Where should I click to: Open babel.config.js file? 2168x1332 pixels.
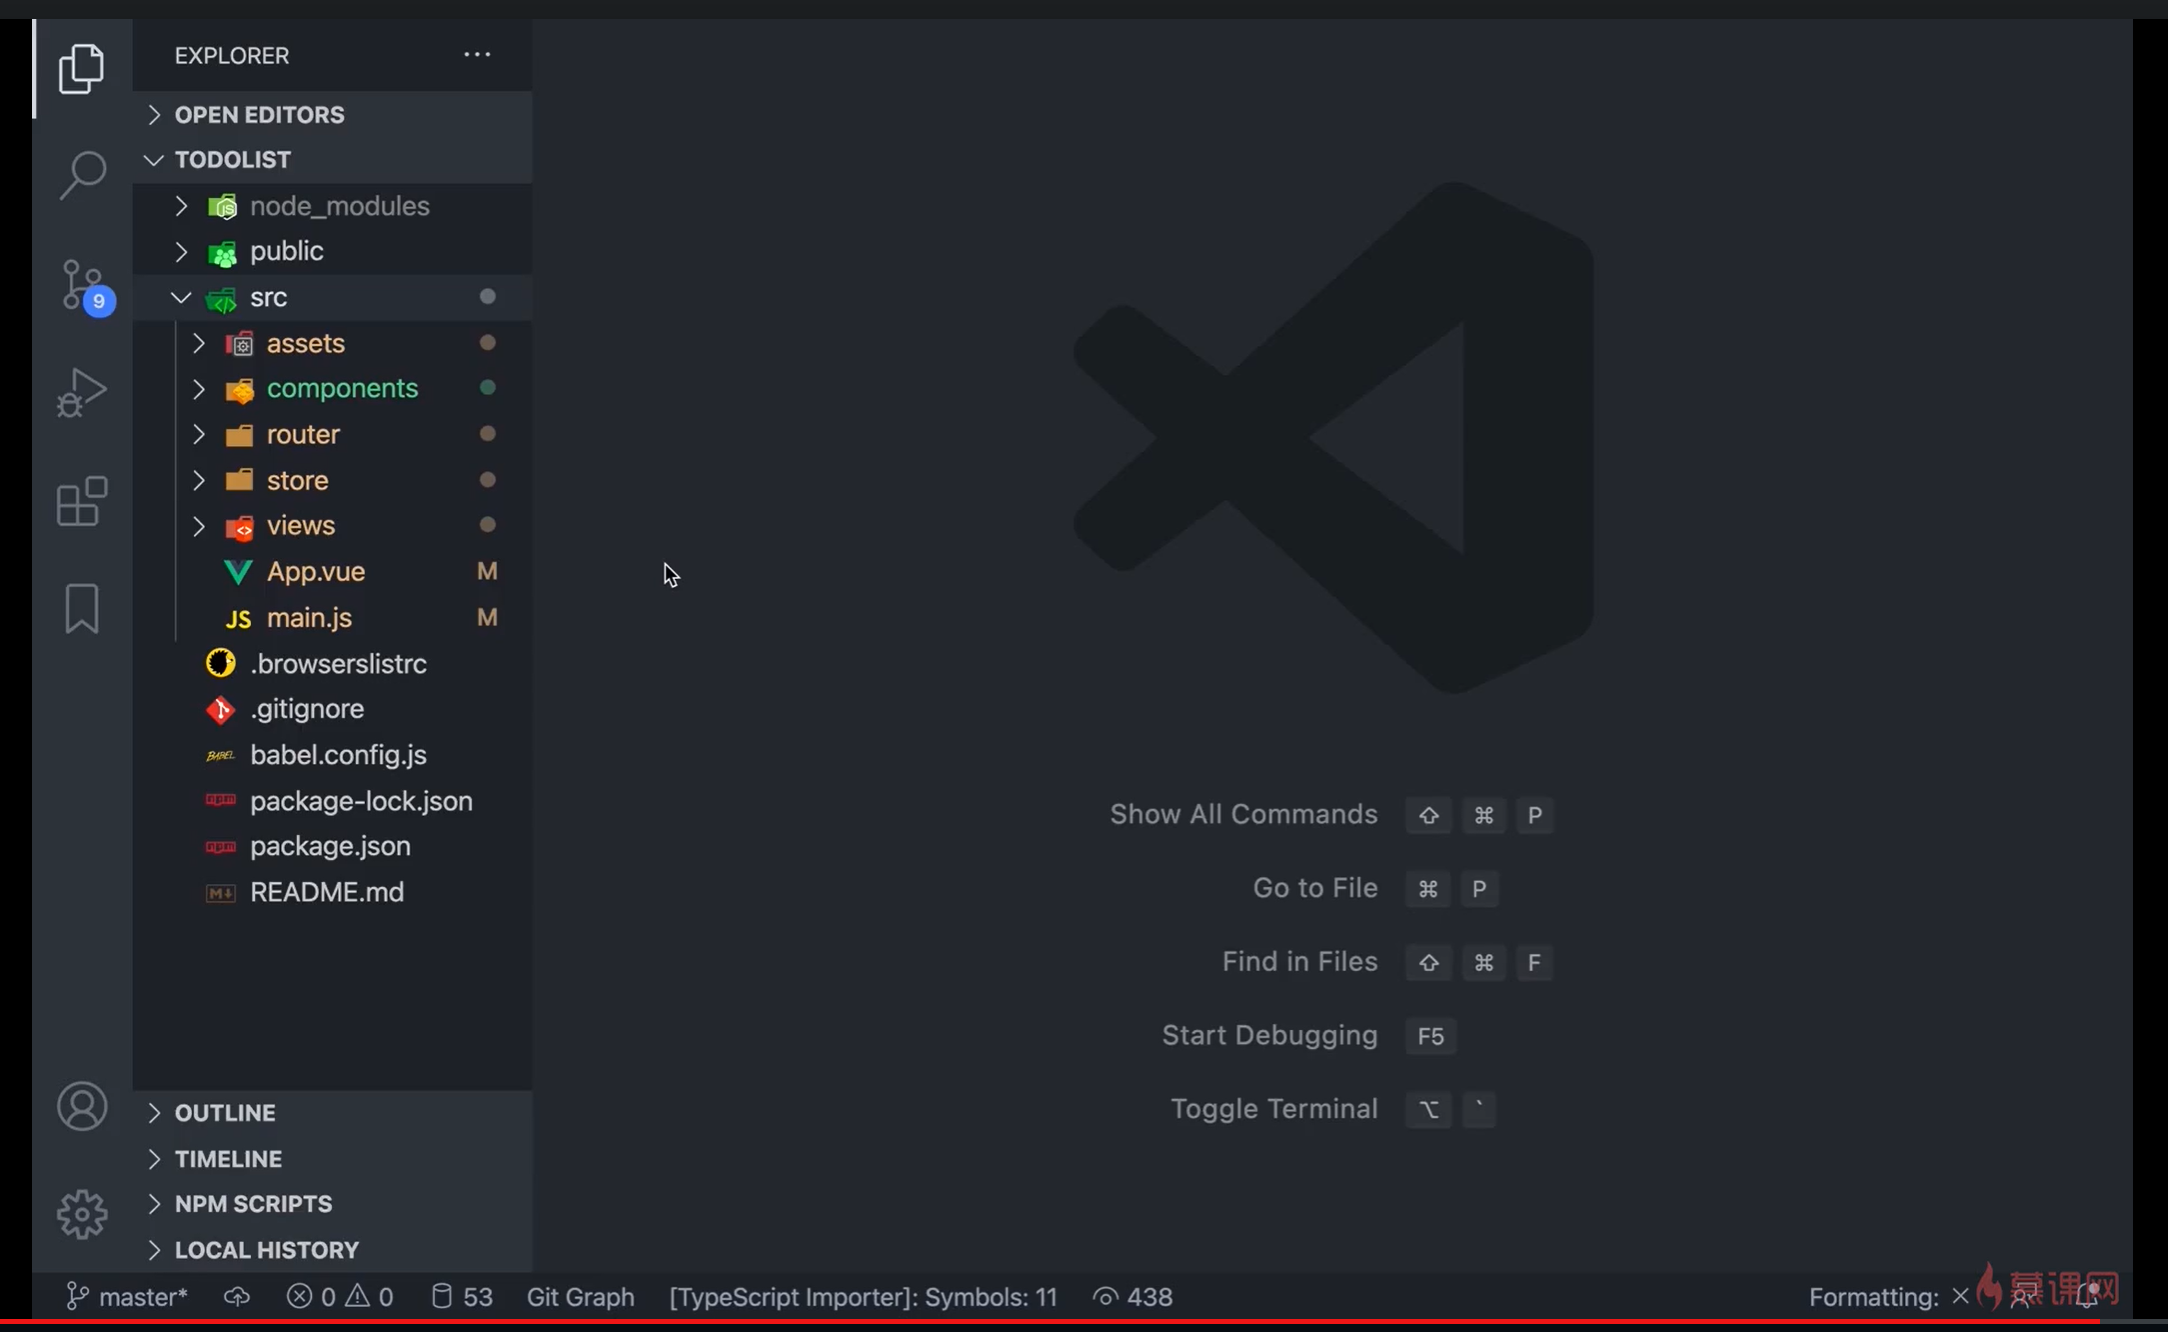[x=332, y=755]
